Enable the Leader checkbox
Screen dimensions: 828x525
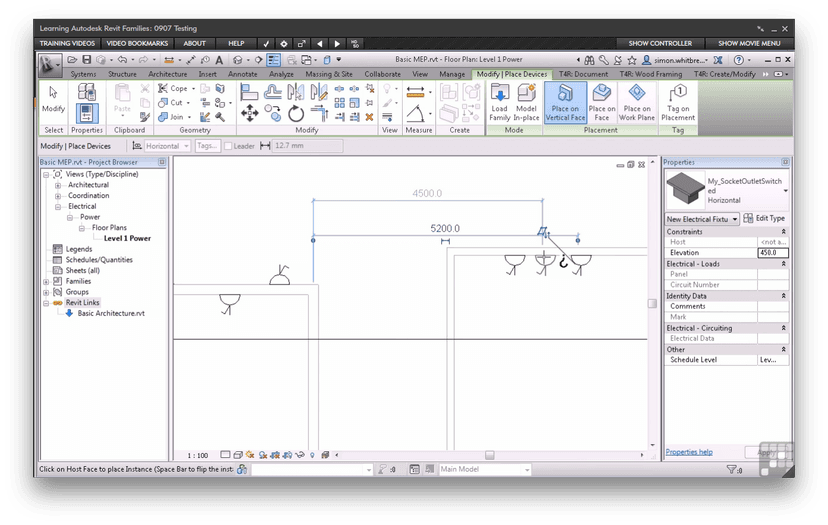point(229,146)
